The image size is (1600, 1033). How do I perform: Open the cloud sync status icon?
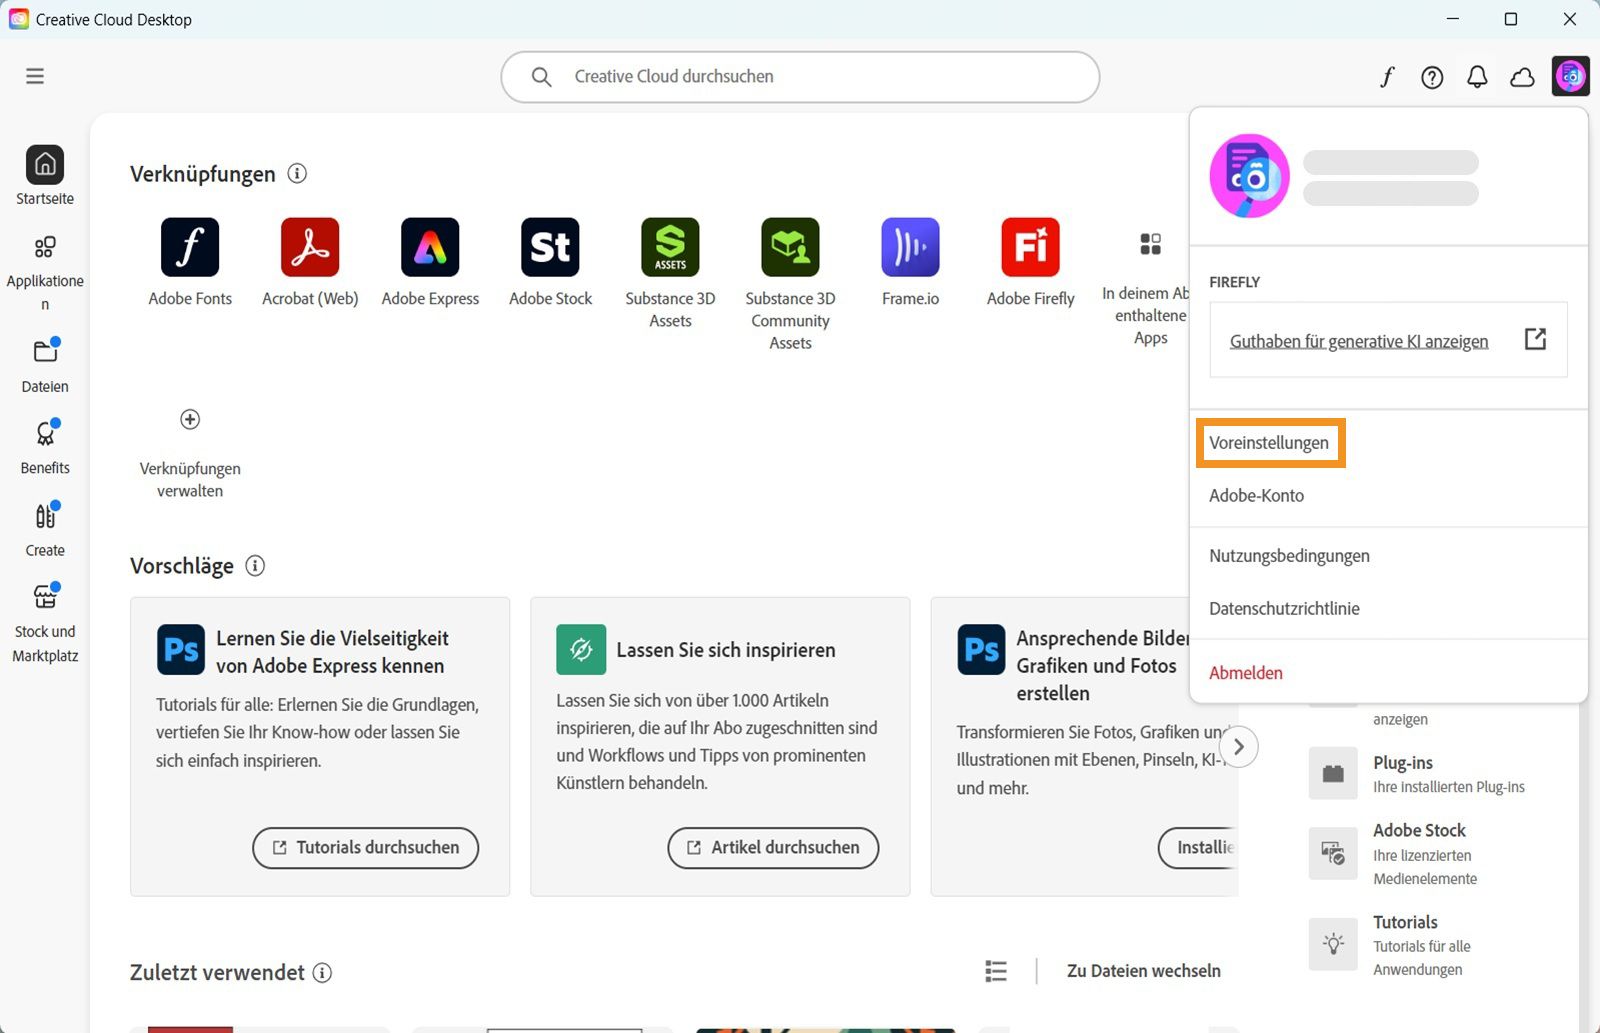tap(1522, 77)
